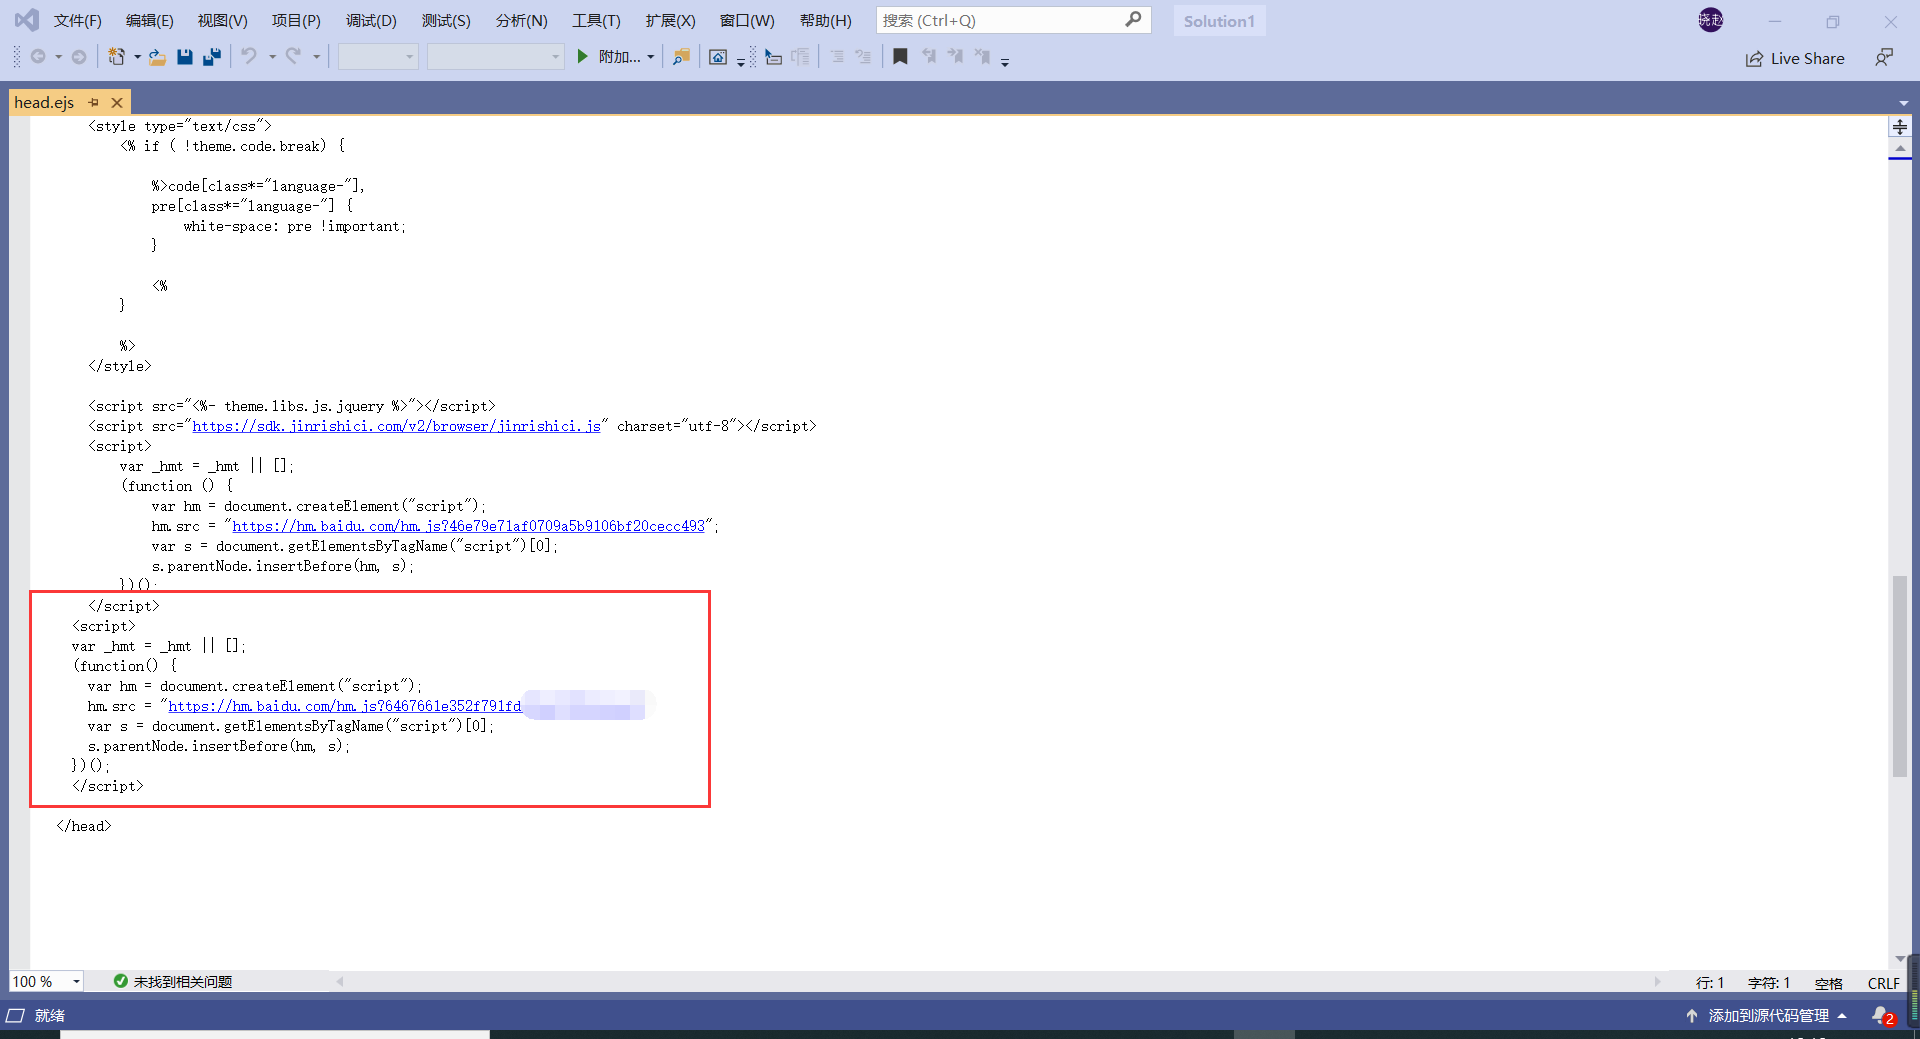Image resolution: width=1920 pixels, height=1039 pixels.
Task: Open the 测试(S) menu
Action: pyautogui.click(x=446, y=20)
